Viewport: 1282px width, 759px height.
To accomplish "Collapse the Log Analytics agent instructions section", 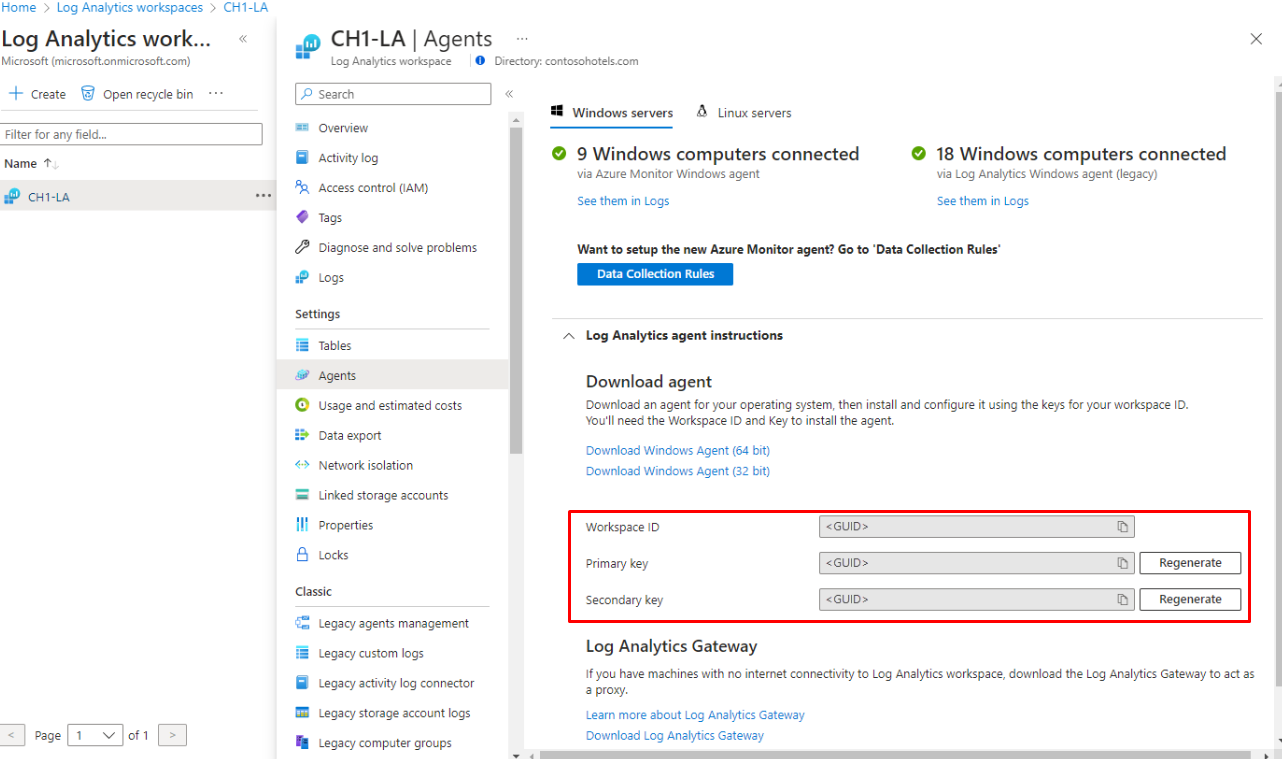I will pos(569,335).
